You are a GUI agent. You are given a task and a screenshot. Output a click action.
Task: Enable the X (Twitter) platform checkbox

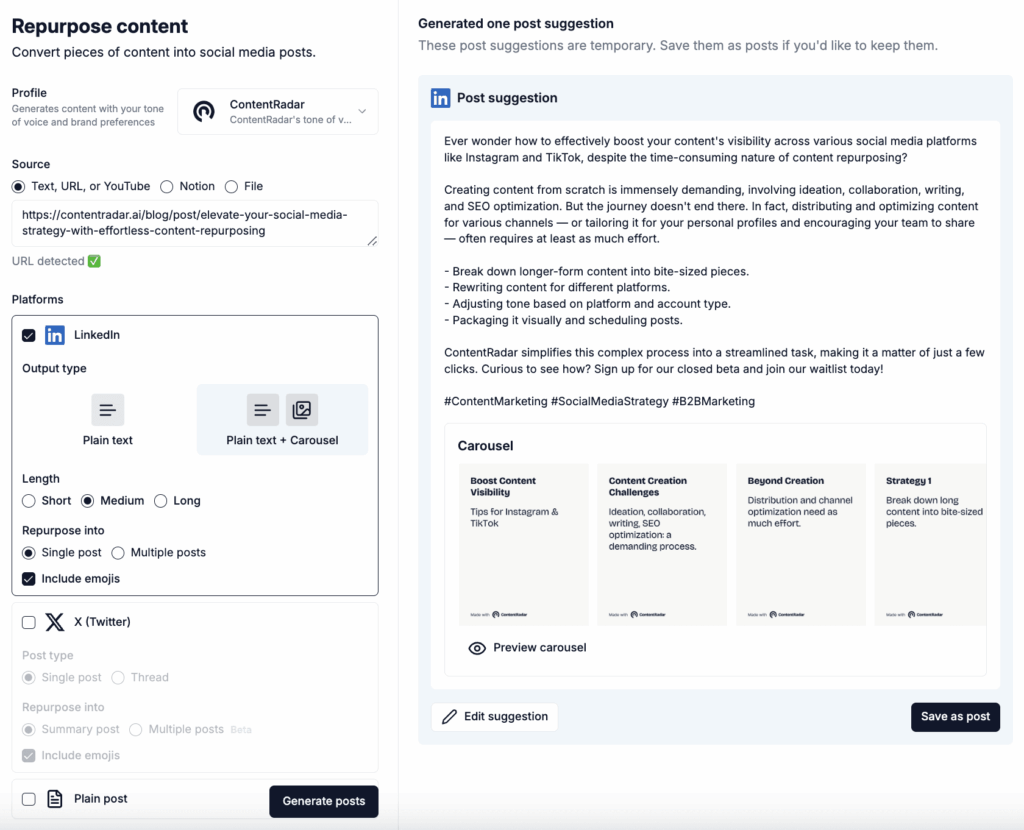[29, 622]
